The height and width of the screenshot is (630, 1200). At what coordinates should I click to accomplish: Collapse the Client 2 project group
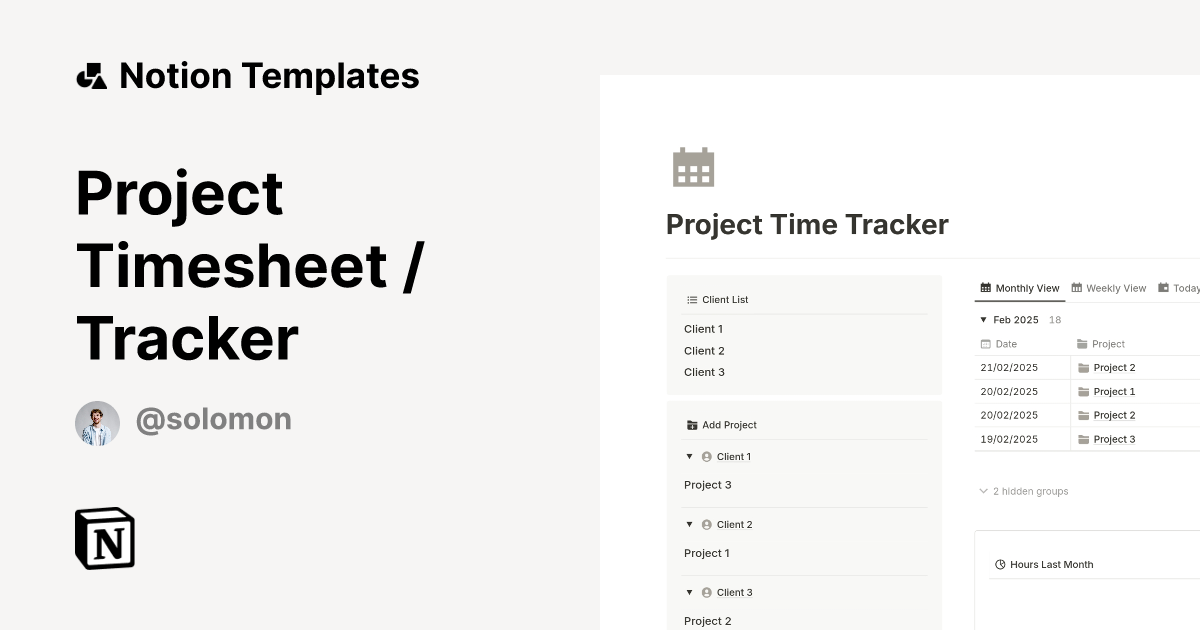point(689,524)
